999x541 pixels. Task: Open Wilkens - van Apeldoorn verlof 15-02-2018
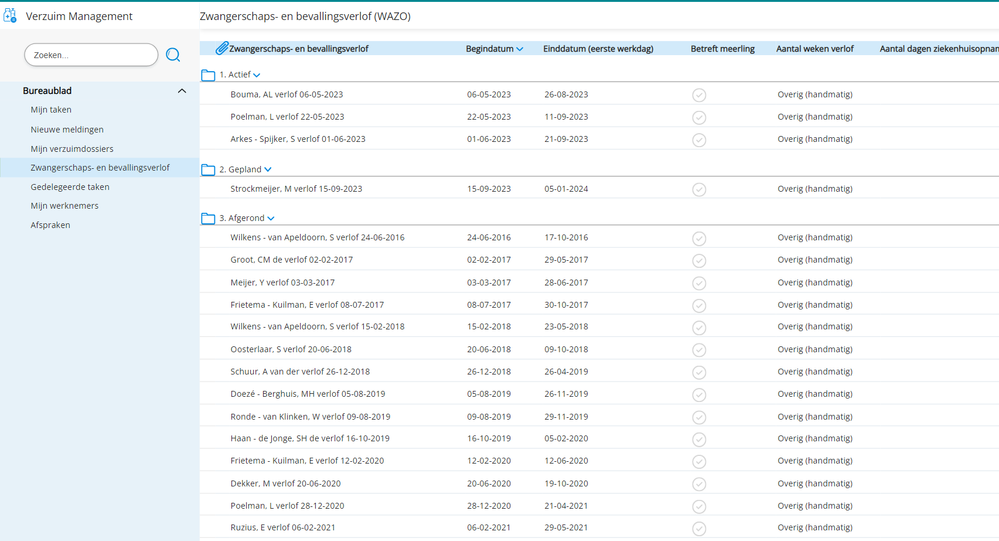317,326
